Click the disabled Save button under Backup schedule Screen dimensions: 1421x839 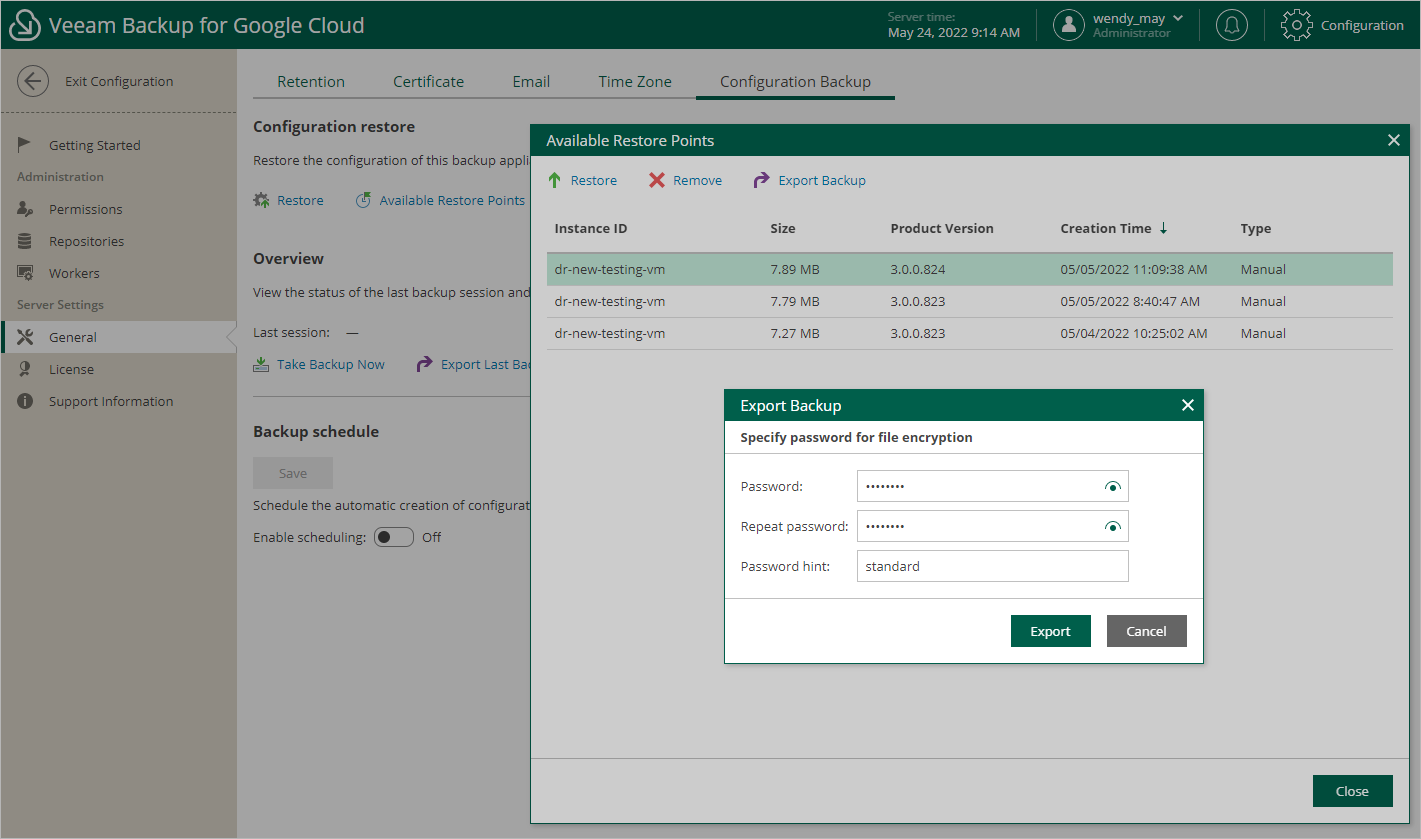click(293, 473)
